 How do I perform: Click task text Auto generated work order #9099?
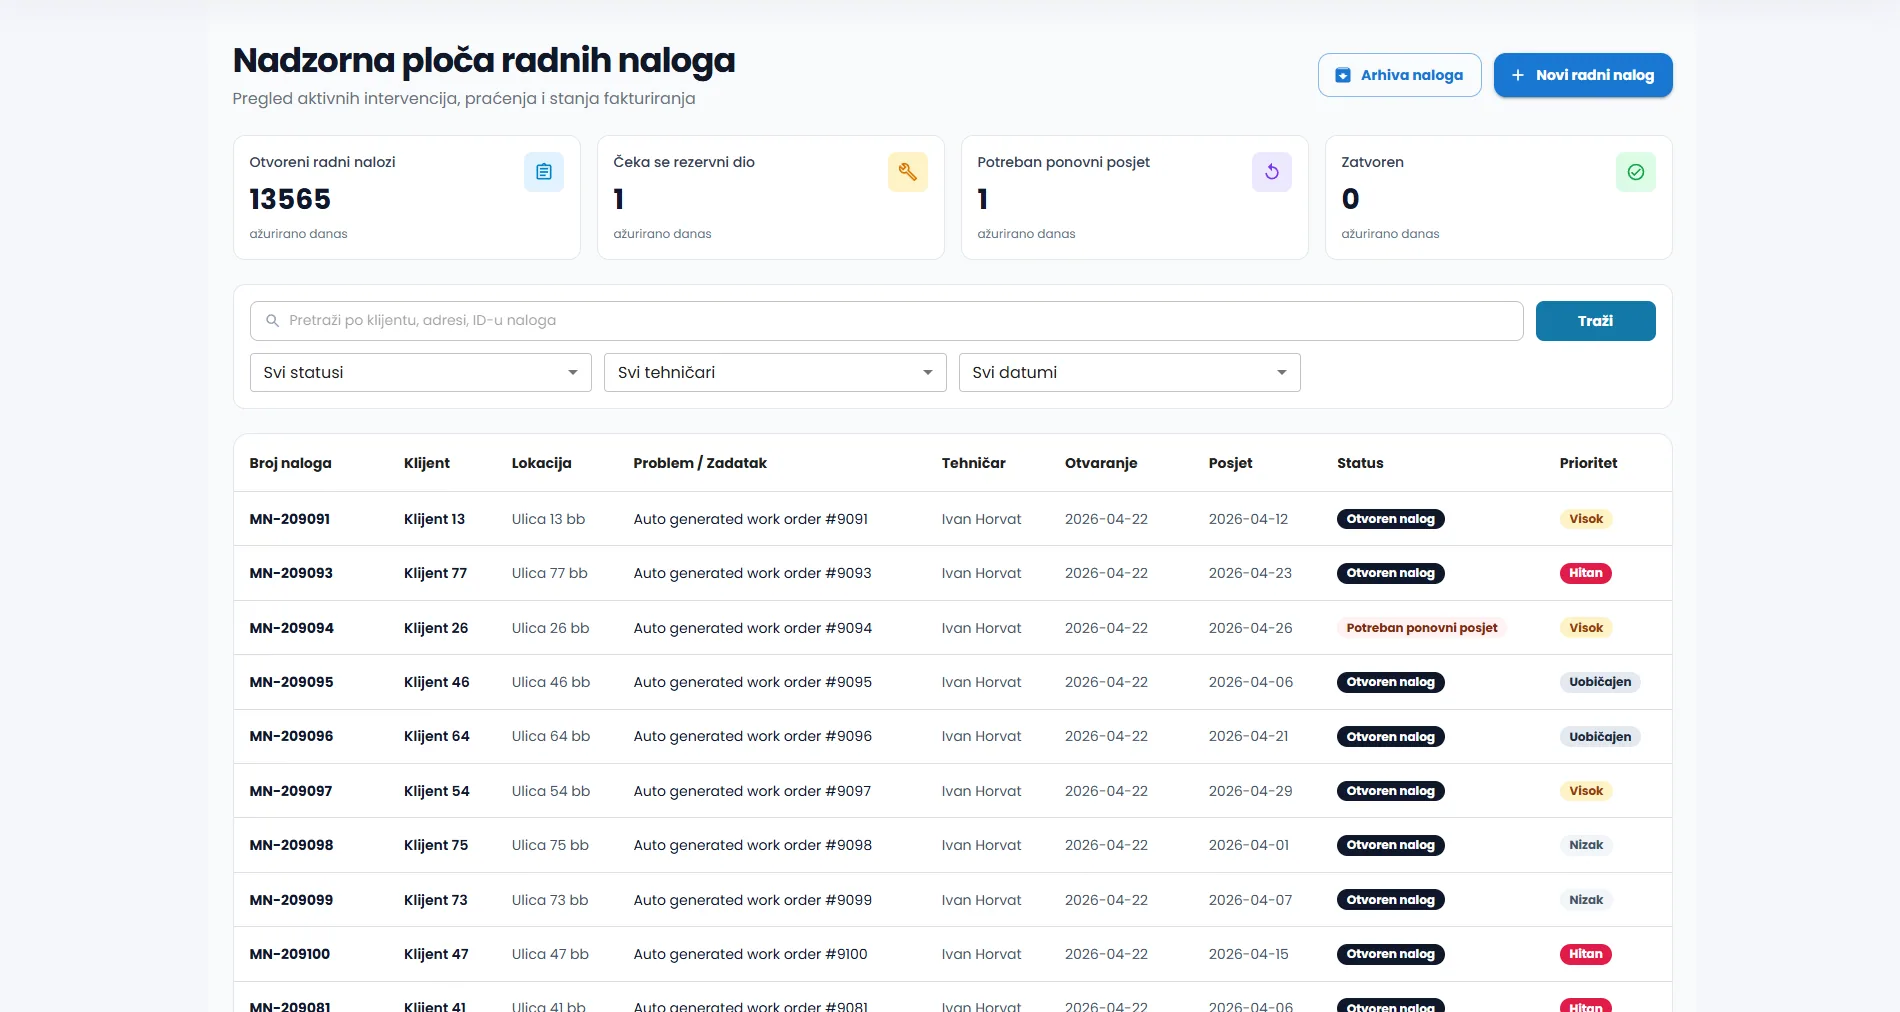pos(753,900)
